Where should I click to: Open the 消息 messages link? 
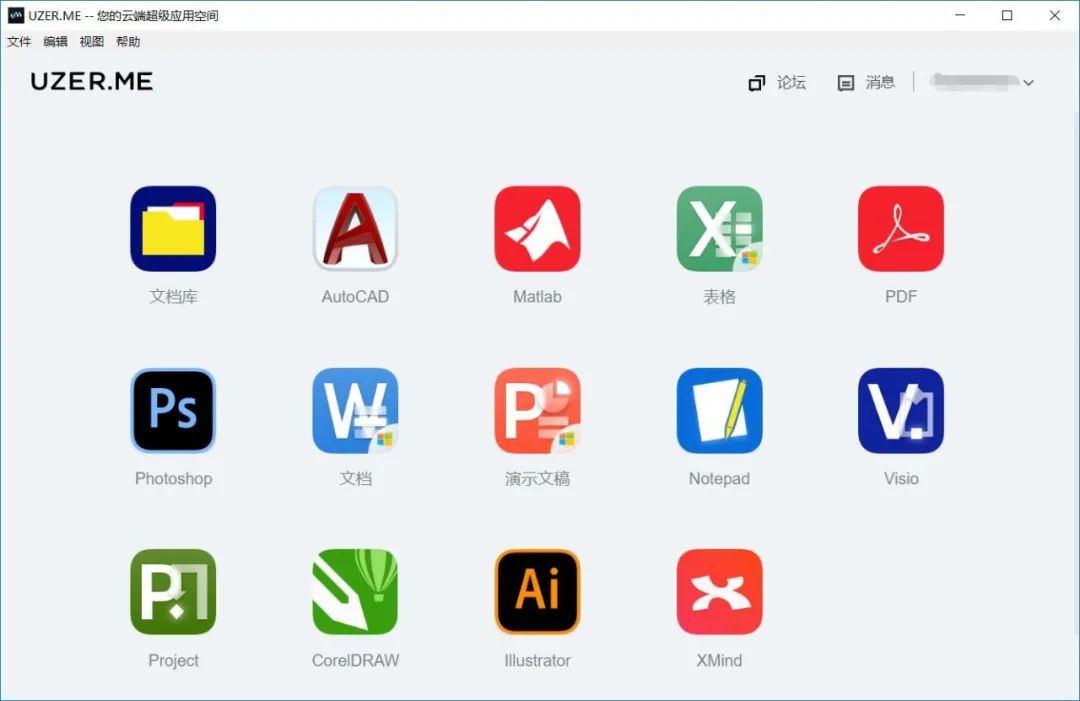(x=880, y=83)
